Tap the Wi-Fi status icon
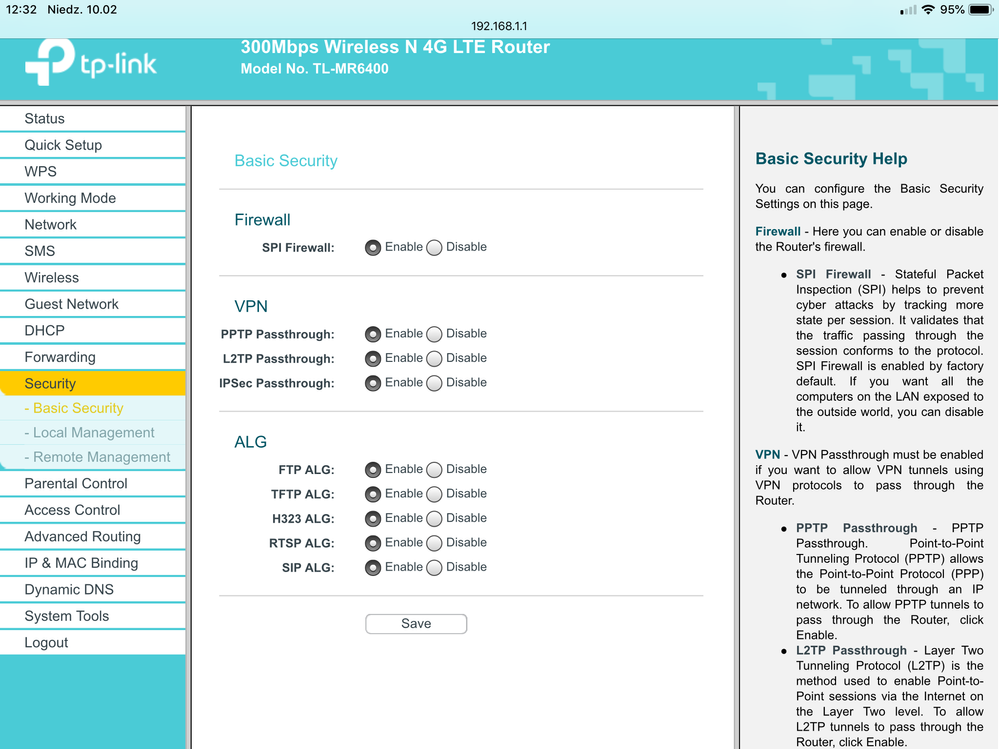Image resolution: width=999 pixels, height=749 pixels. pyautogui.click(x=928, y=10)
